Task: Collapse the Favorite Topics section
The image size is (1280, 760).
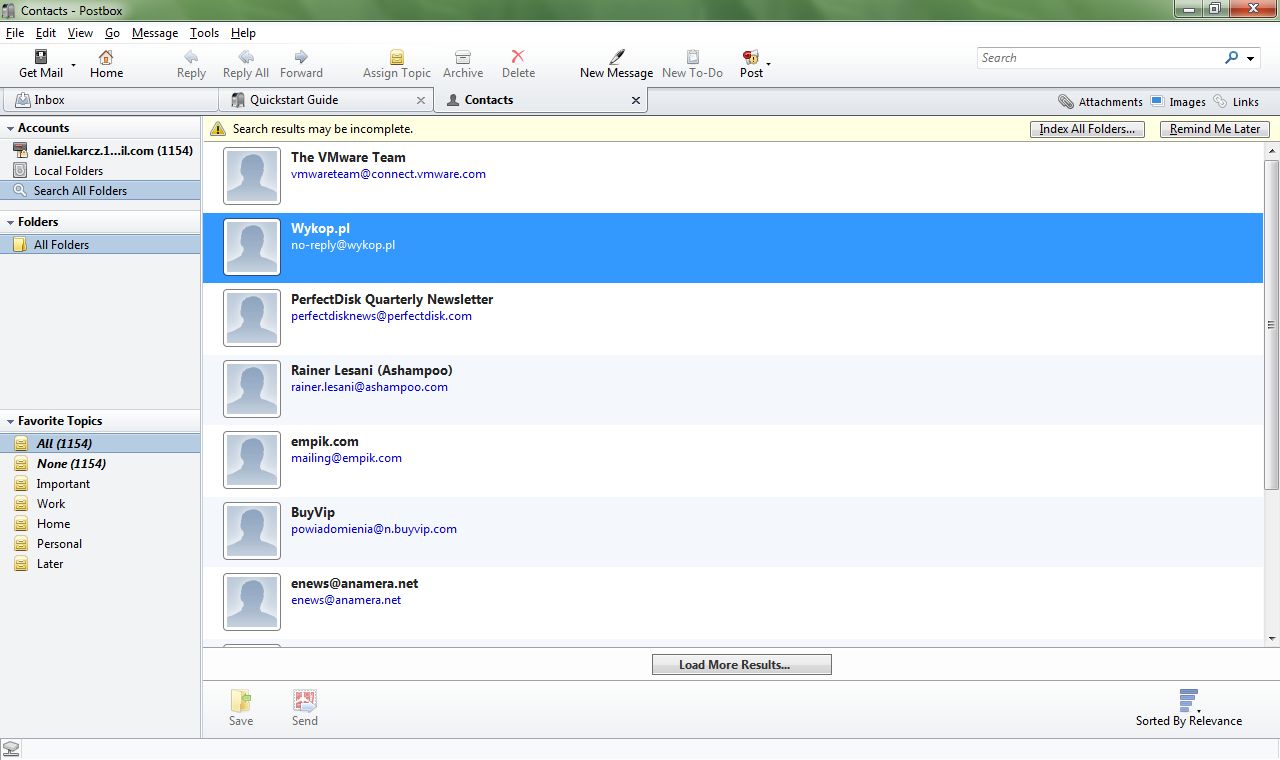Action: (x=10, y=421)
